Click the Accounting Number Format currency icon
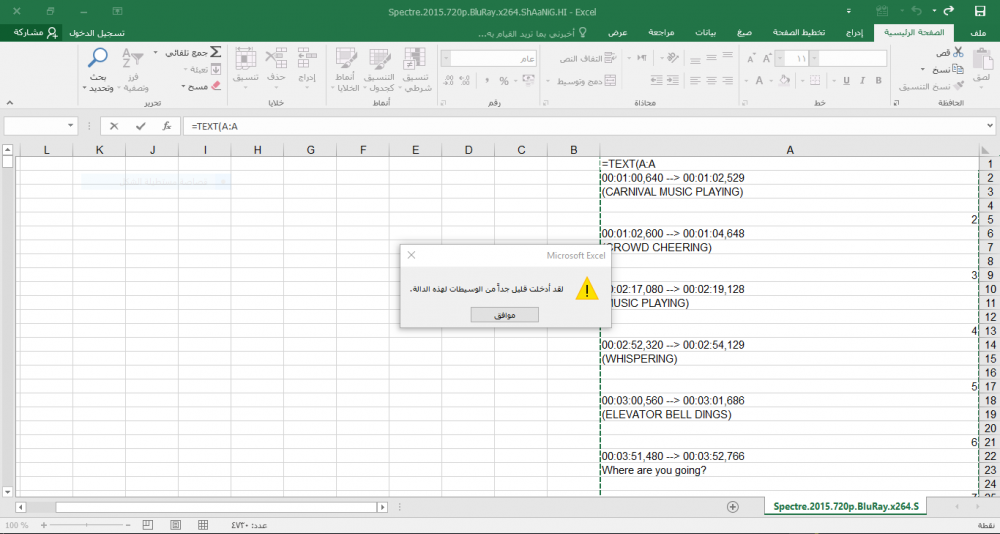 pyautogui.click(x=527, y=80)
